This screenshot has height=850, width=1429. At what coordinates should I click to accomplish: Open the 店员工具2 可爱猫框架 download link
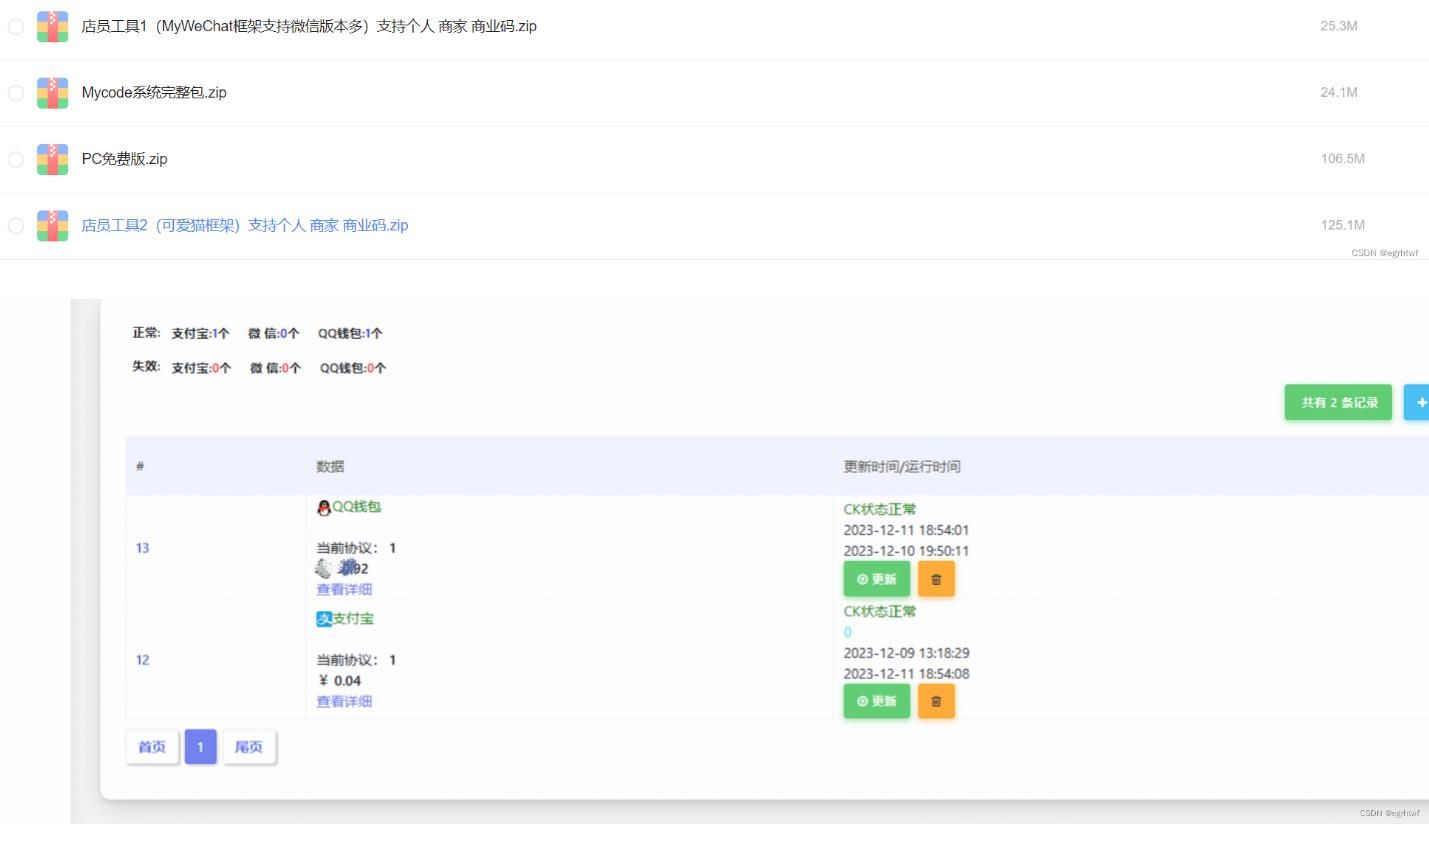[245, 225]
